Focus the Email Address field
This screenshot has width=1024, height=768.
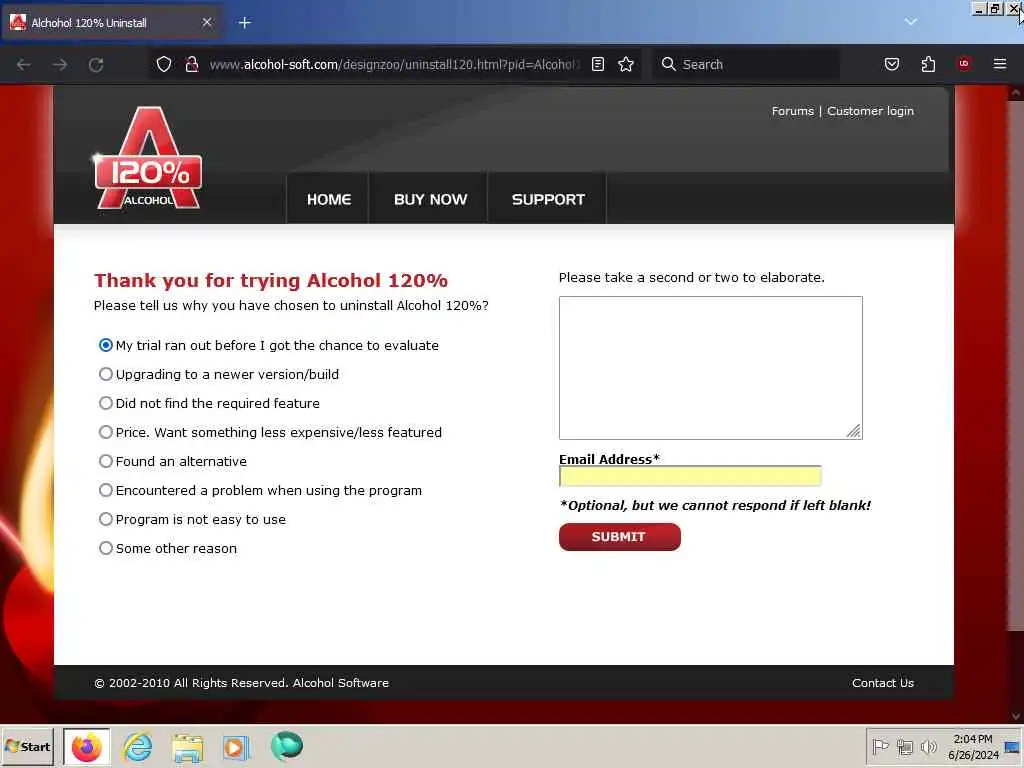point(690,476)
